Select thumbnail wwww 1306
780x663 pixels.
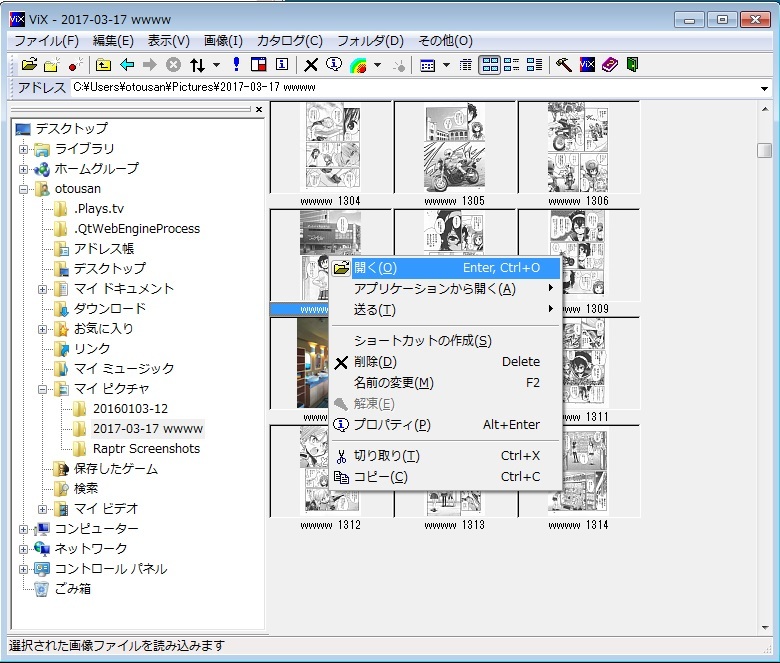click(x=578, y=154)
